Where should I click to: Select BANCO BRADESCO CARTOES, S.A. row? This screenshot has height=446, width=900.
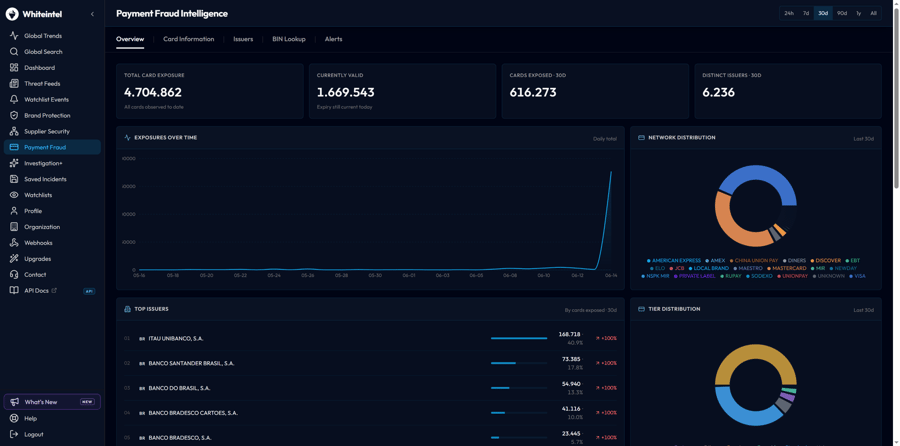tap(370, 413)
